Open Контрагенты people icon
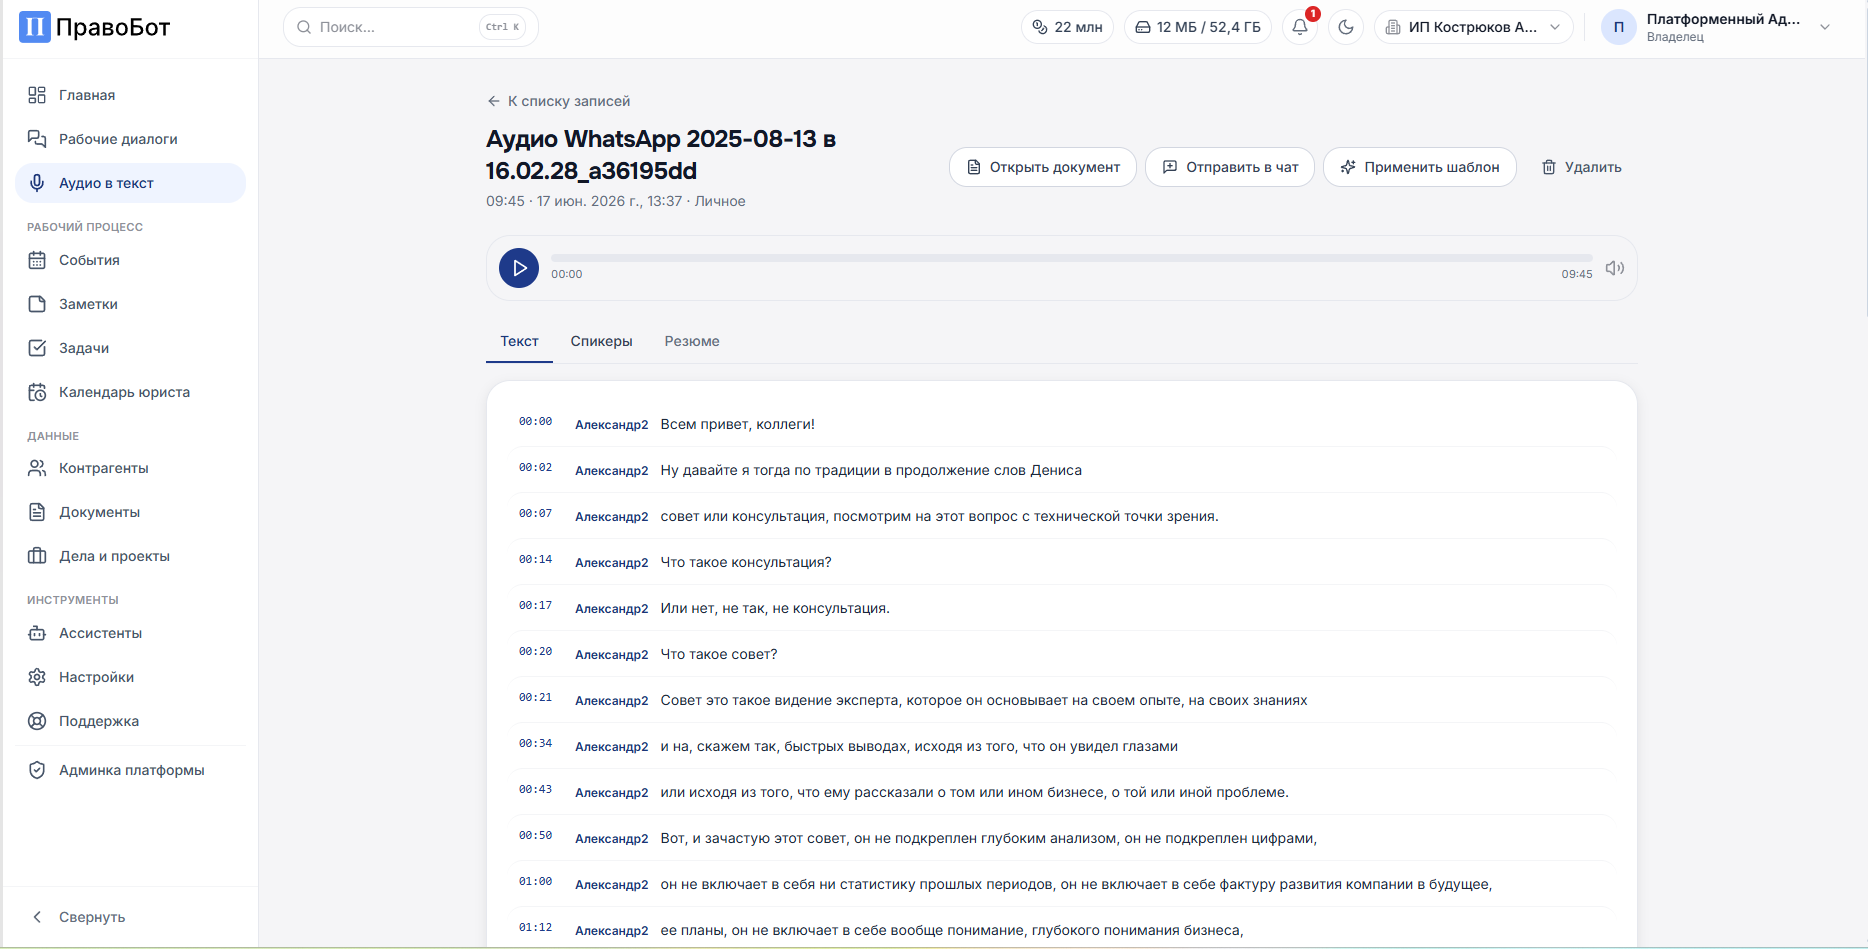This screenshot has width=1868, height=949. pyautogui.click(x=37, y=468)
